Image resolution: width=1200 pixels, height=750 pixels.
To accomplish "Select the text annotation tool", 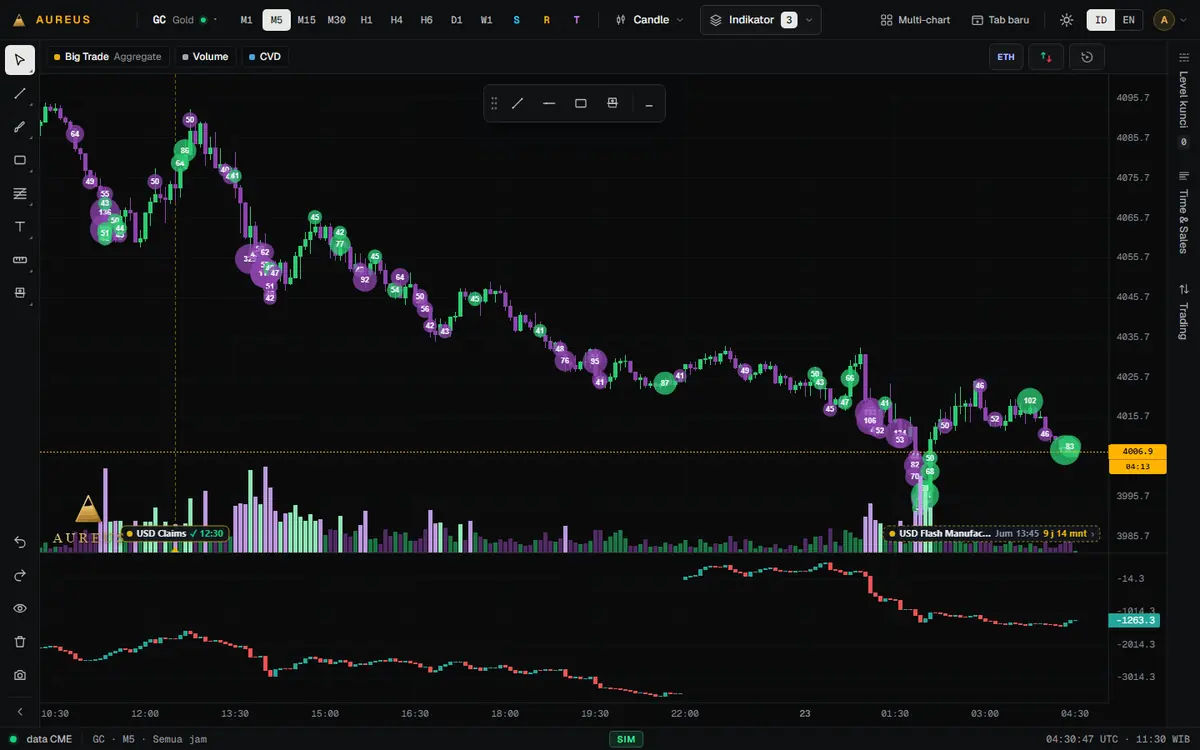I will click(20, 227).
